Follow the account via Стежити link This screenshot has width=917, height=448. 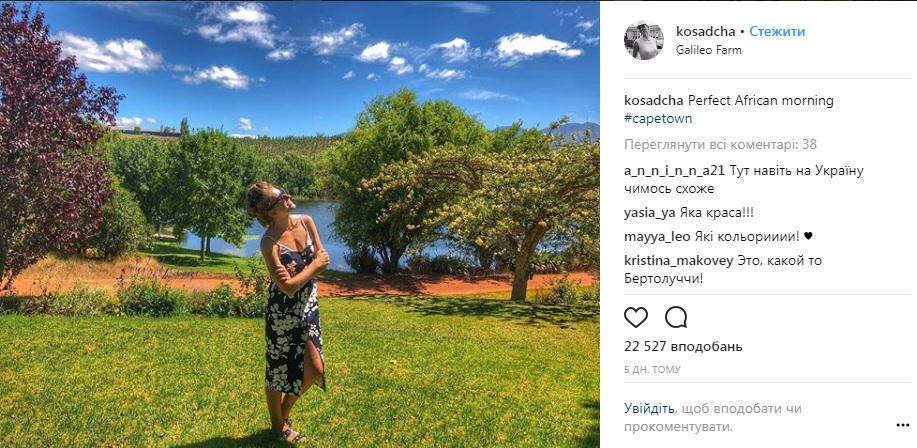[x=777, y=32]
